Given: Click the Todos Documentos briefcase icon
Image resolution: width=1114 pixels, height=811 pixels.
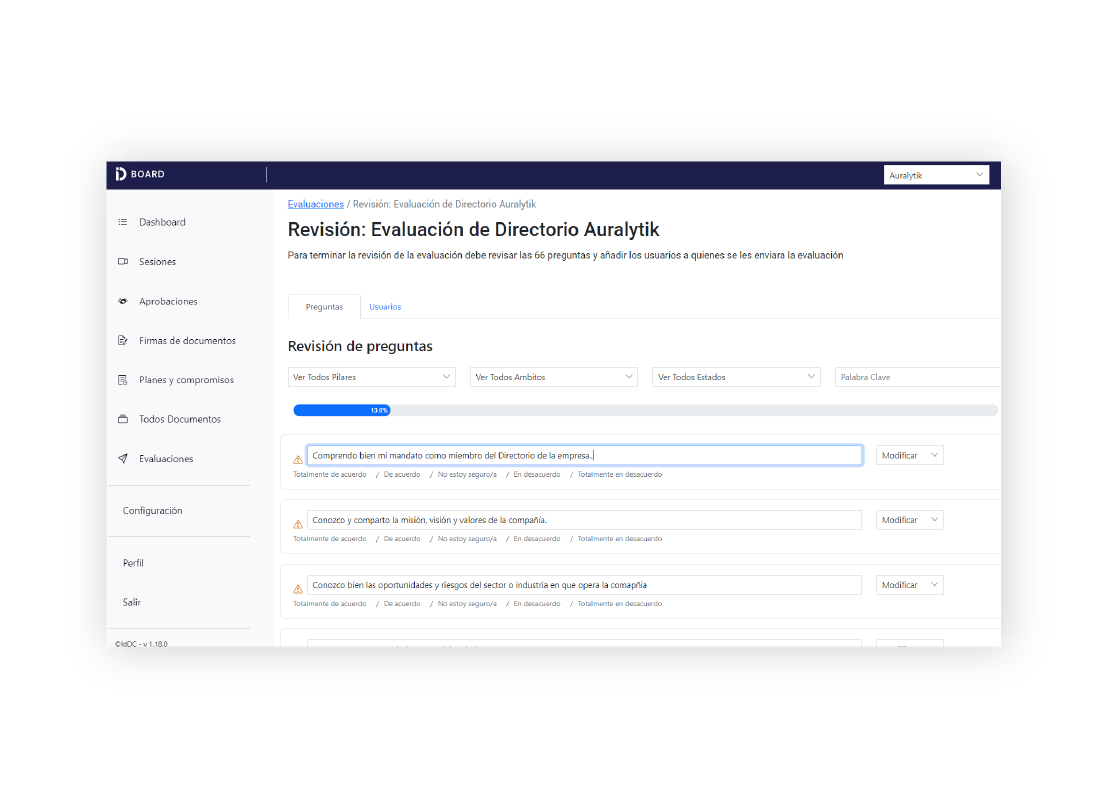Looking at the screenshot, I should click(x=123, y=419).
